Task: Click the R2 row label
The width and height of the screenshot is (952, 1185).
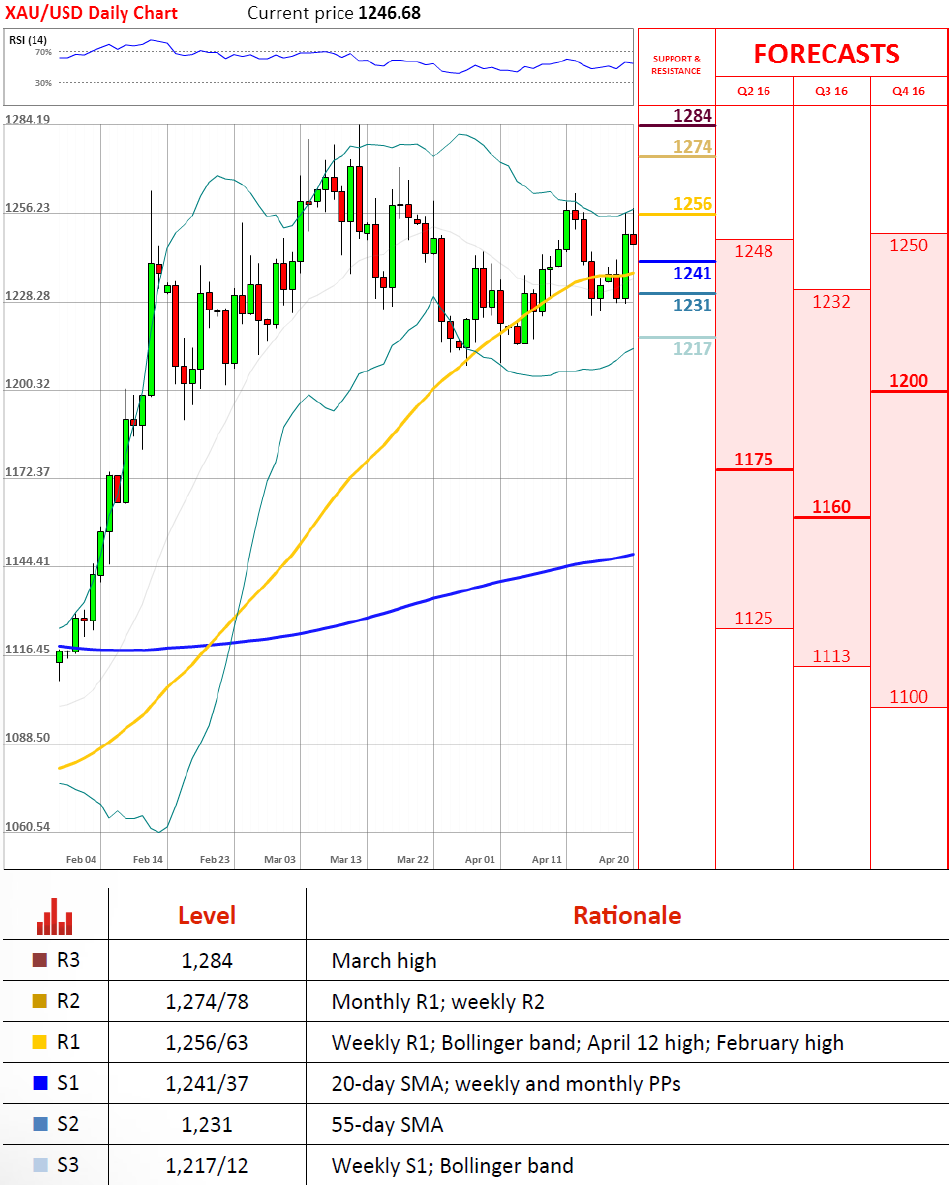Action: pos(68,1001)
